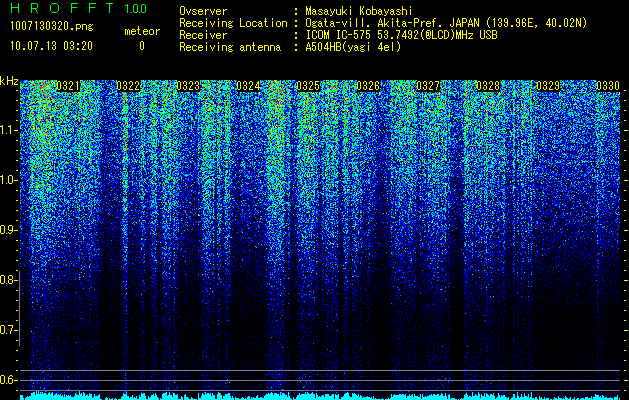
Task: Click the 1.0 frequency axis label
Action: tap(8, 181)
